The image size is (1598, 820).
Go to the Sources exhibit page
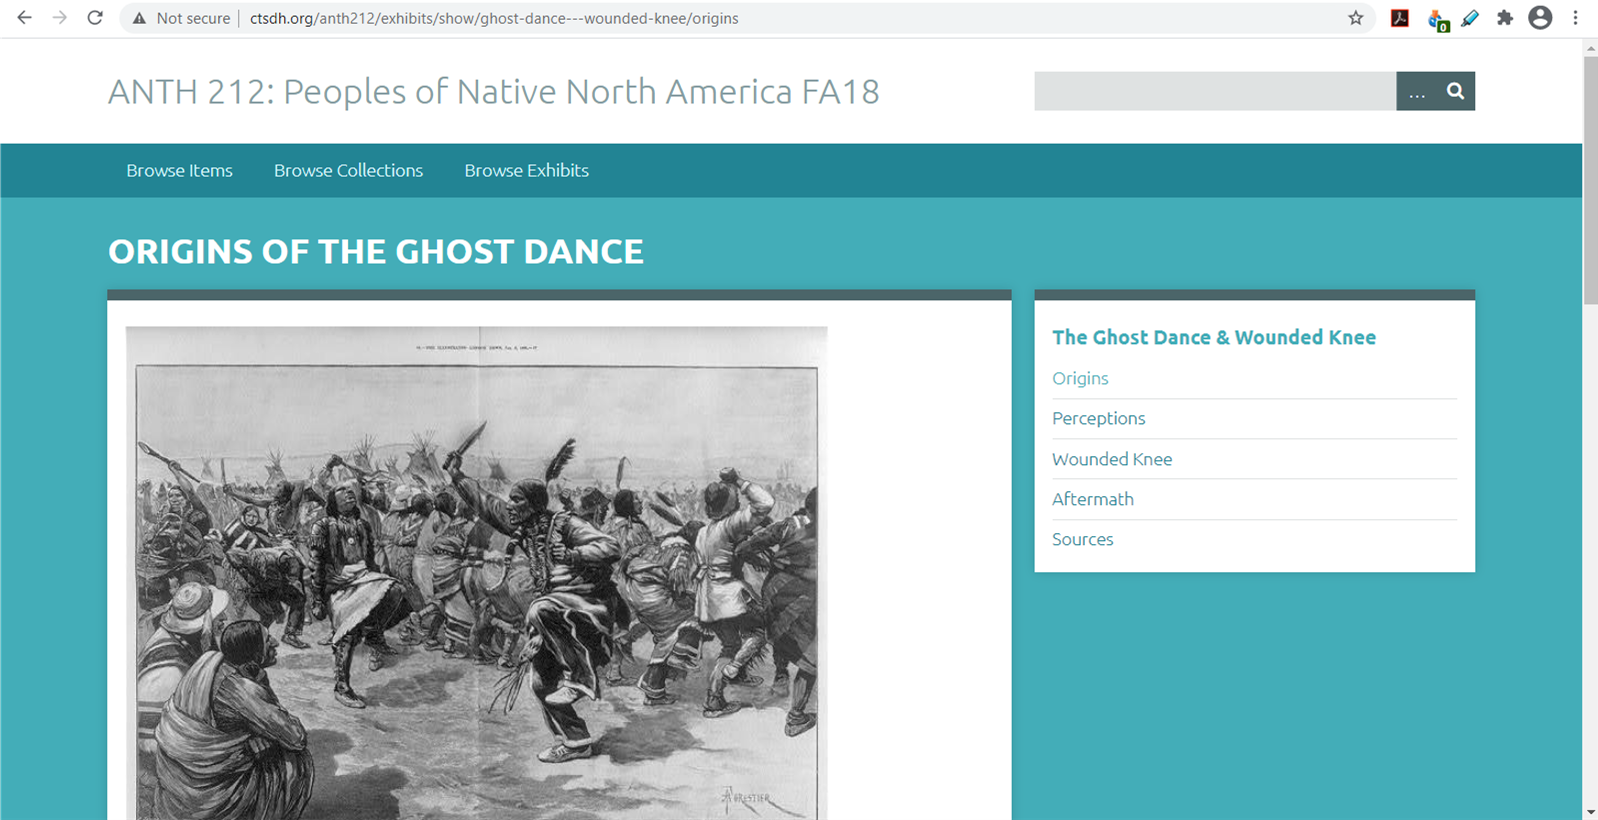1082,539
